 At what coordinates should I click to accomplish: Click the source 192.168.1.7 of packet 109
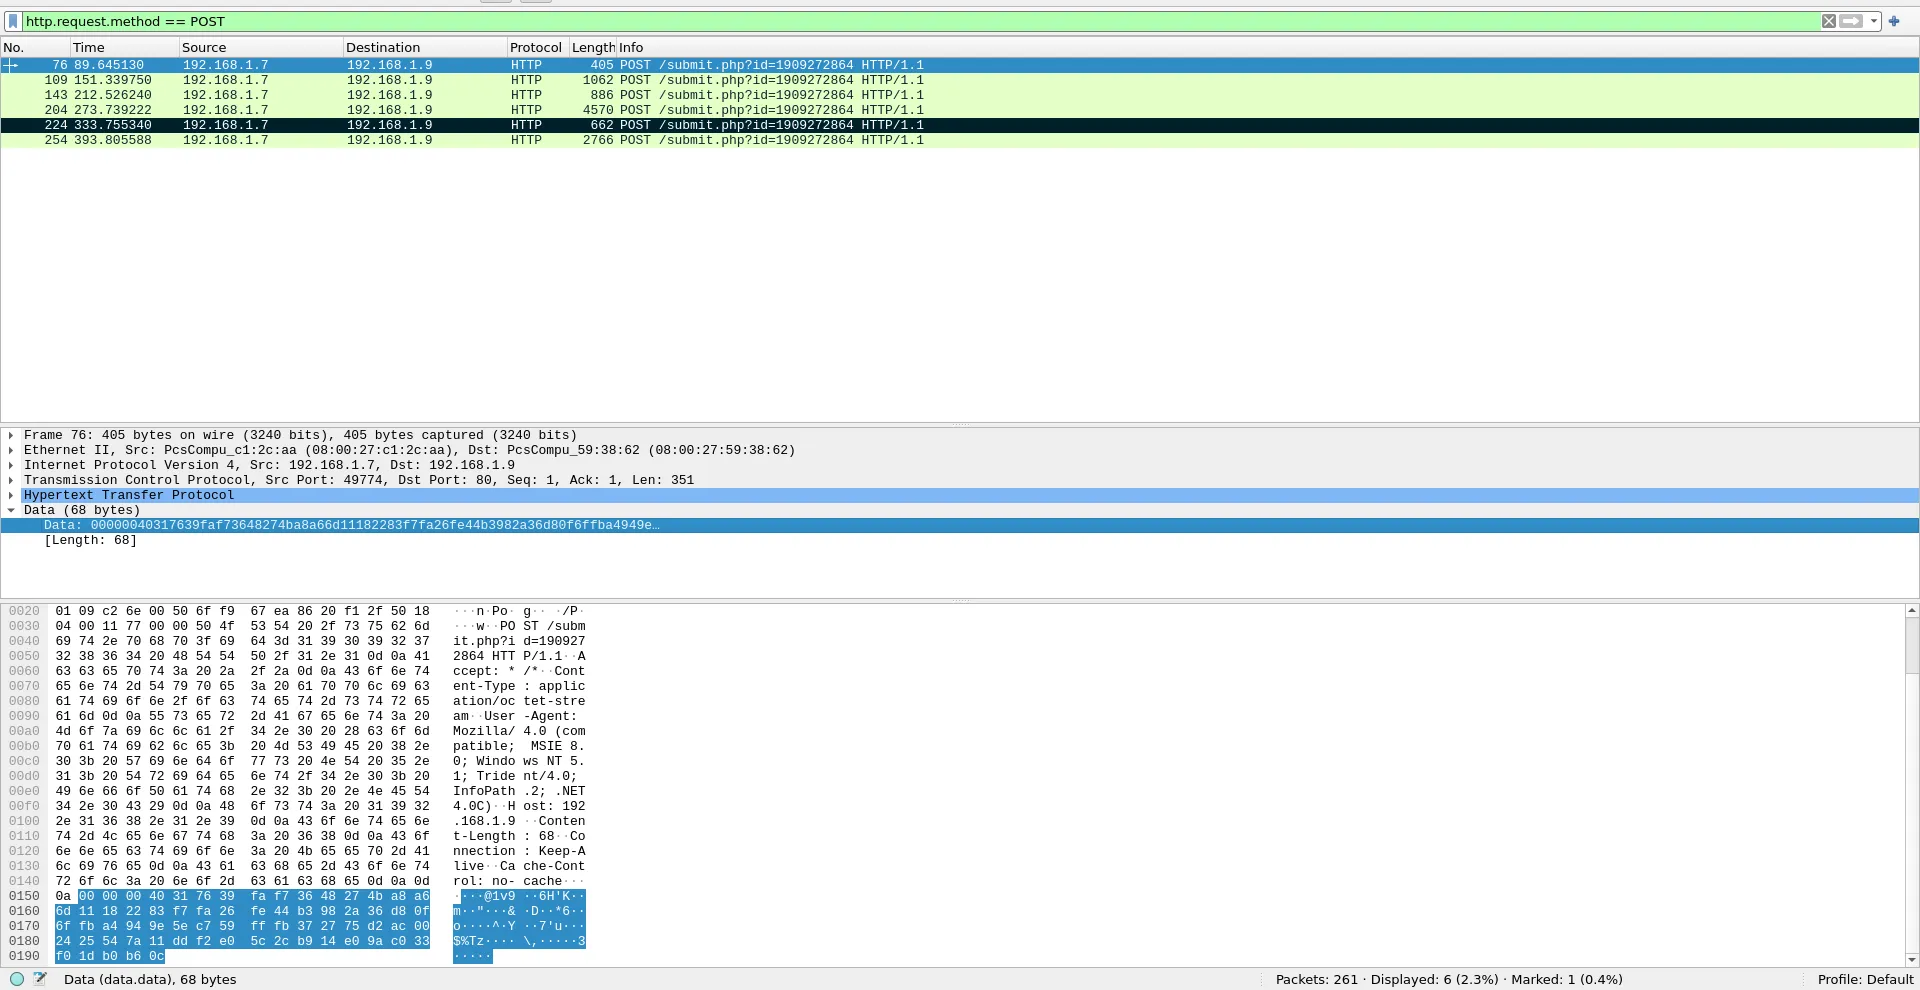[225, 80]
